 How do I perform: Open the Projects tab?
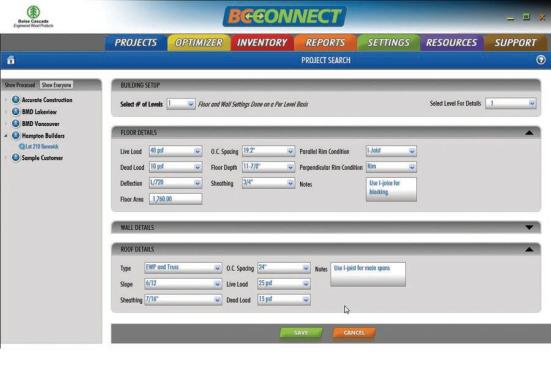(x=136, y=43)
